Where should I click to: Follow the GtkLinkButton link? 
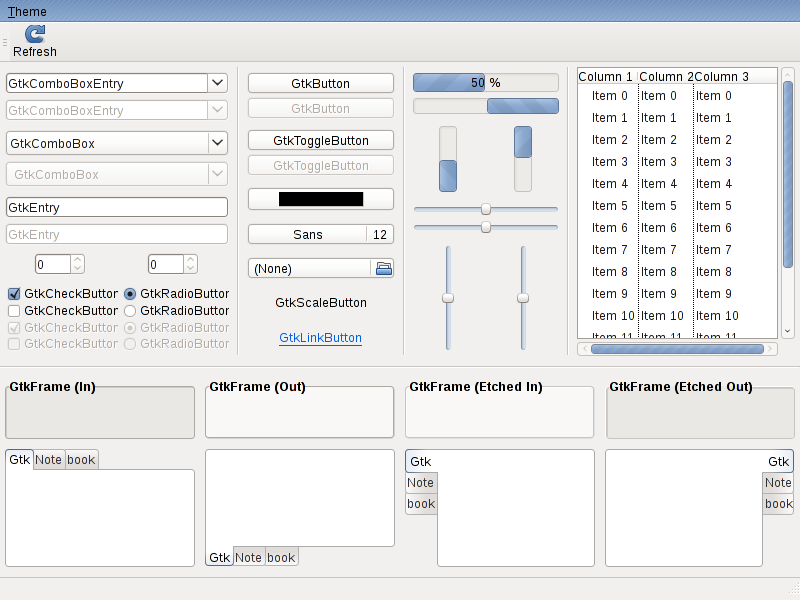pos(320,338)
